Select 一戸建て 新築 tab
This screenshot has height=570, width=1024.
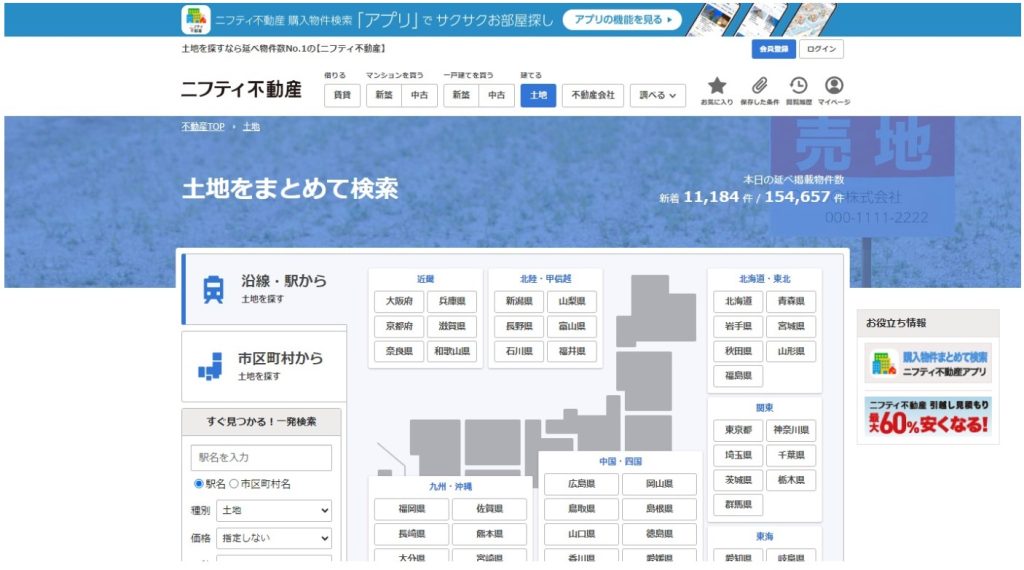461,95
